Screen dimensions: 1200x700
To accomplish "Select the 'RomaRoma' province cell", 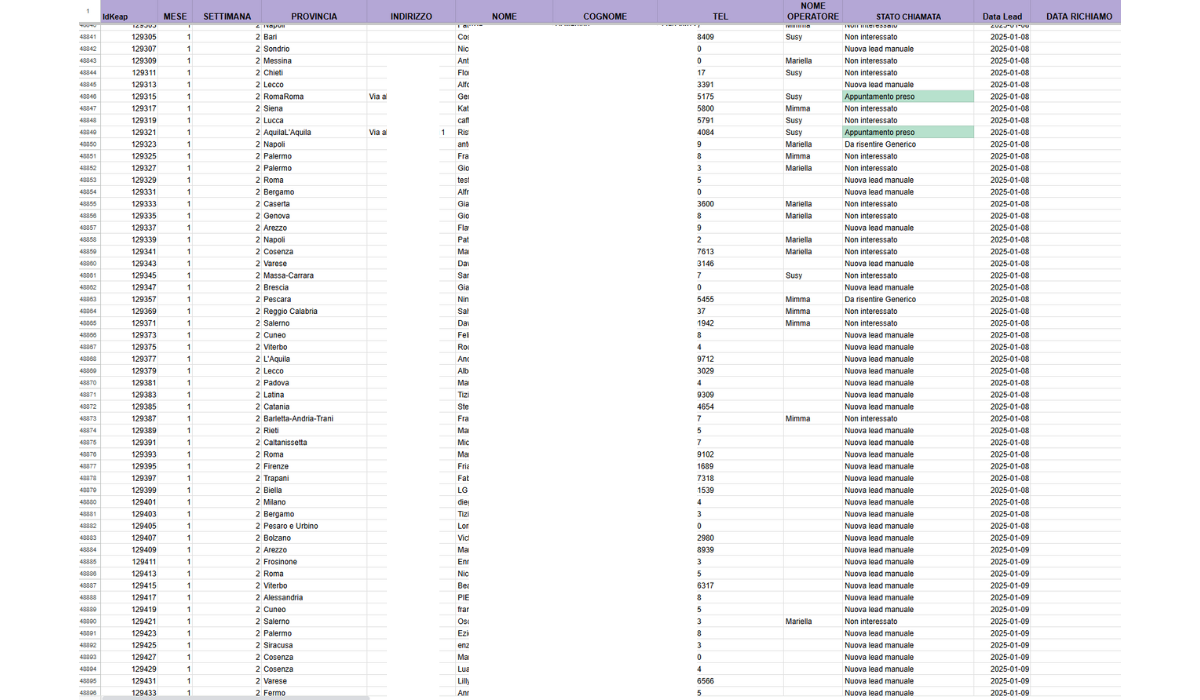I will pos(314,97).
